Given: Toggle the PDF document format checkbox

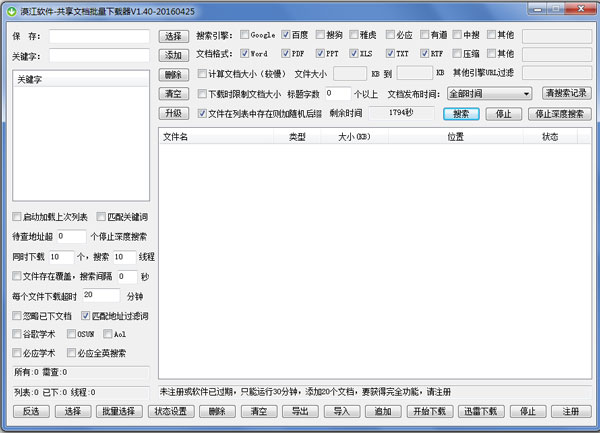Looking at the screenshot, I should (285, 54).
